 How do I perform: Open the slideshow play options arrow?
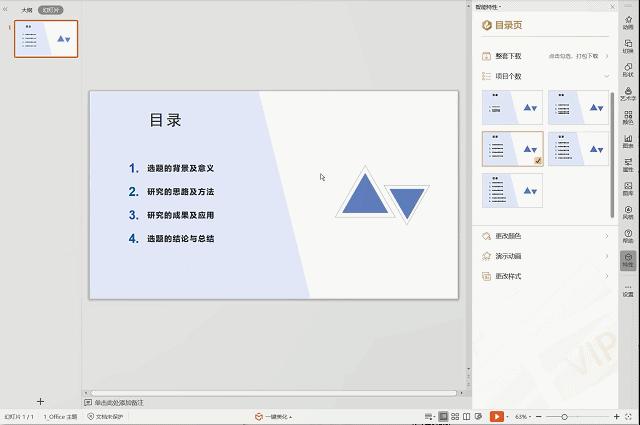(507, 417)
